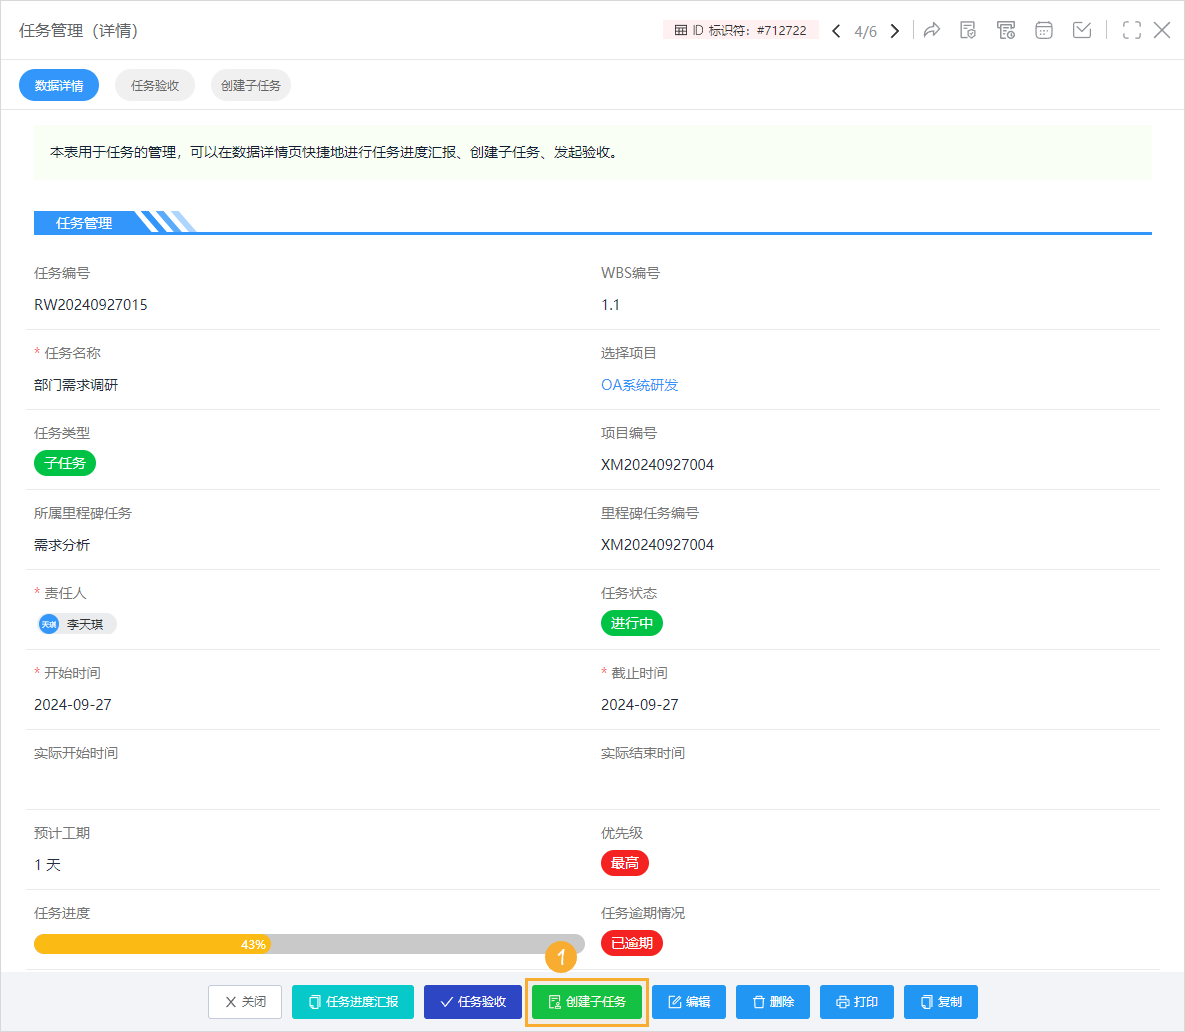1185x1032 pixels.
Task: Go to the previous record arrow
Action: (x=836, y=31)
